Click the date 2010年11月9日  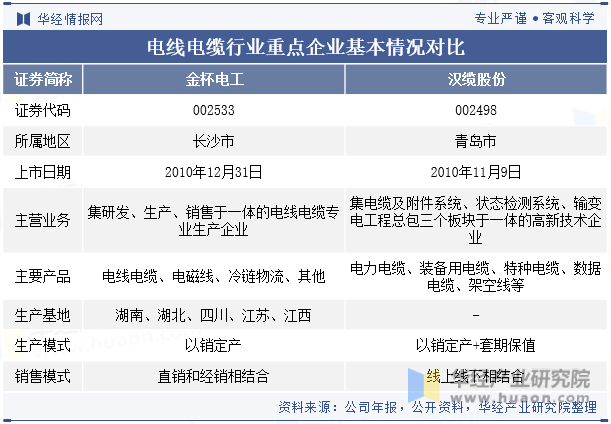(x=476, y=172)
